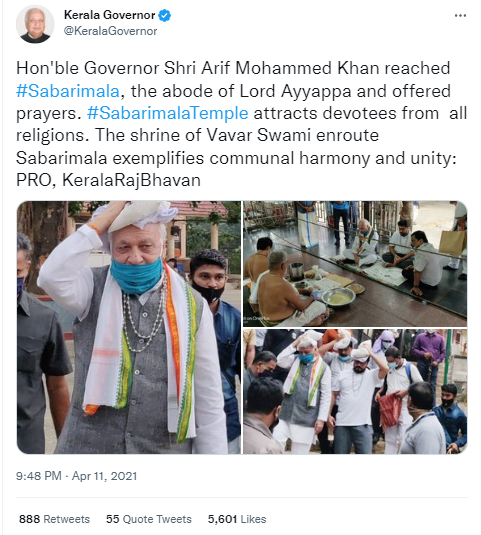The height and width of the screenshot is (535, 481).
Task: Open the three-dot more options menu
Action: tap(460, 16)
